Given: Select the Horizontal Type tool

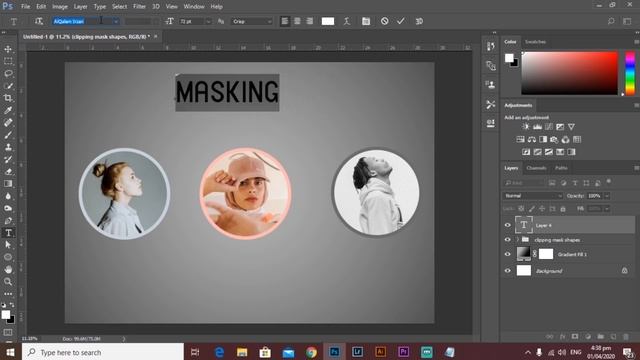Looking at the screenshot, I should tap(8, 233).
